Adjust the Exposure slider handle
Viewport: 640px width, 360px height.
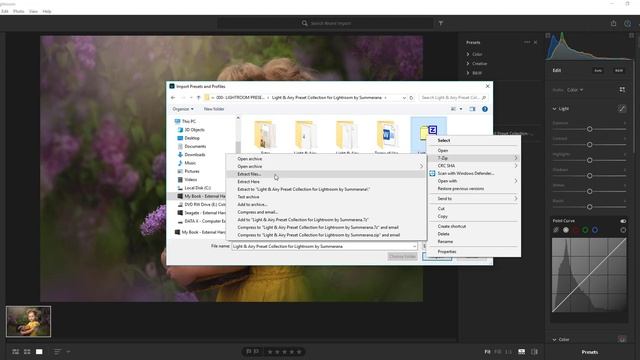589,129
